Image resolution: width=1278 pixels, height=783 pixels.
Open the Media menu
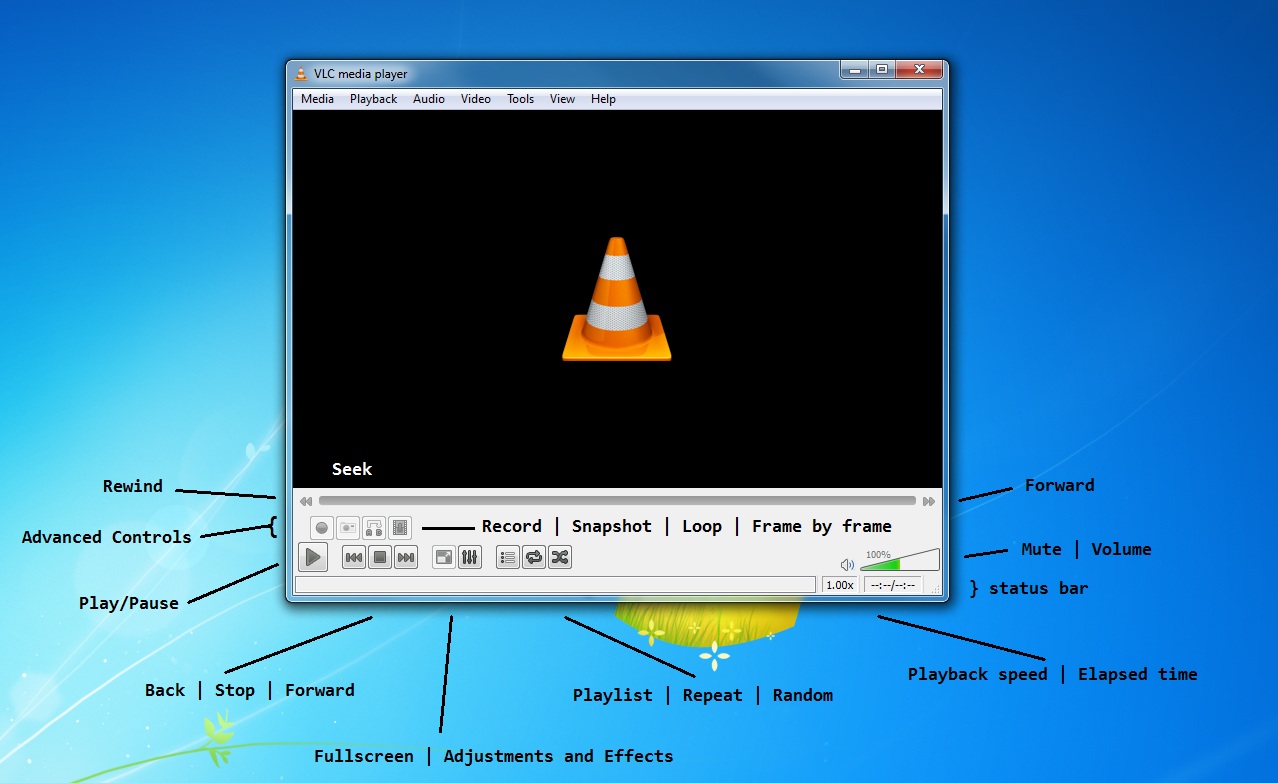coord(317,99)
